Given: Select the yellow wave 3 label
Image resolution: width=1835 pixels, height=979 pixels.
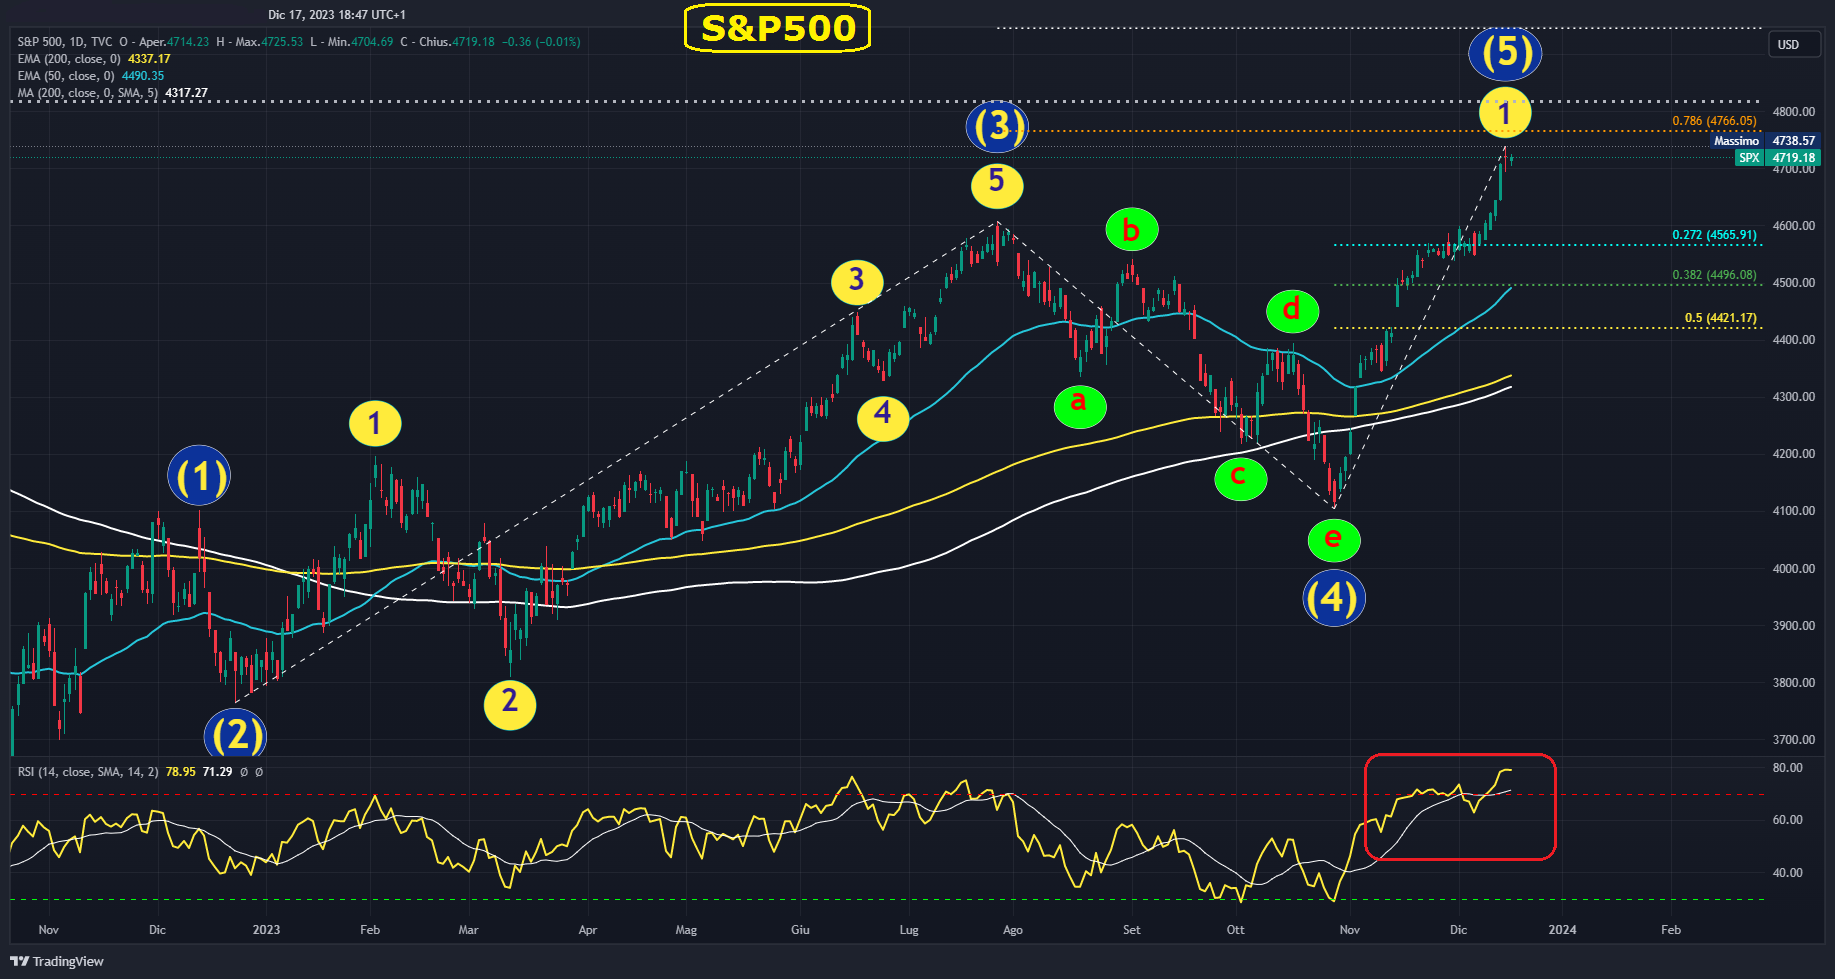Looking at the screenshot, I should pos(857,282).
